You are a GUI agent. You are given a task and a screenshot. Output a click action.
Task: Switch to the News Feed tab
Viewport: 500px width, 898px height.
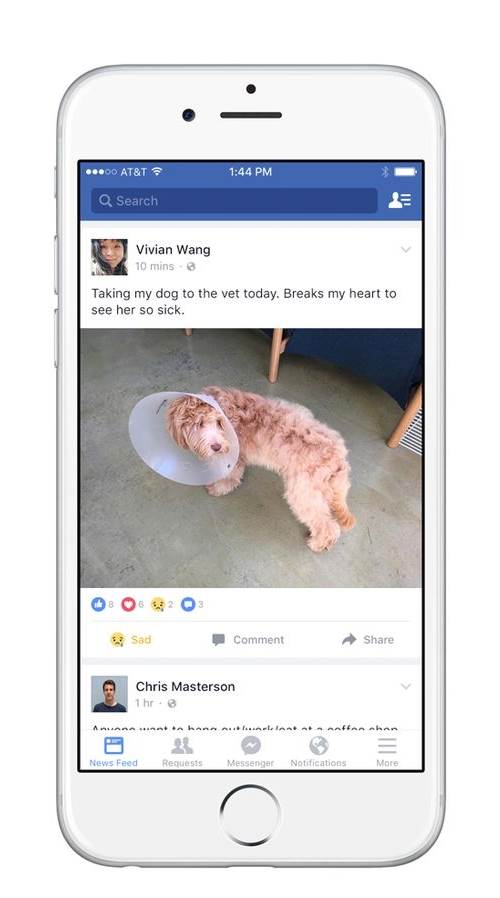point(113,751)
